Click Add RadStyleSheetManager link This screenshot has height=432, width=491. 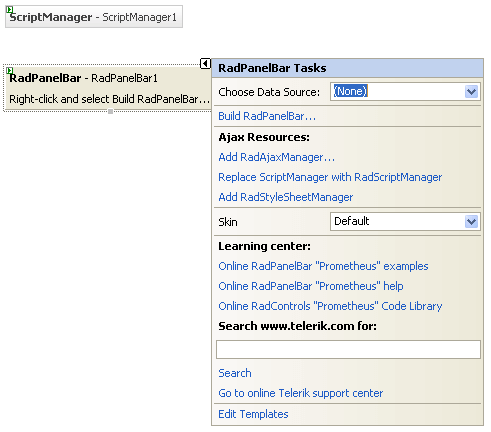(286, 197)
